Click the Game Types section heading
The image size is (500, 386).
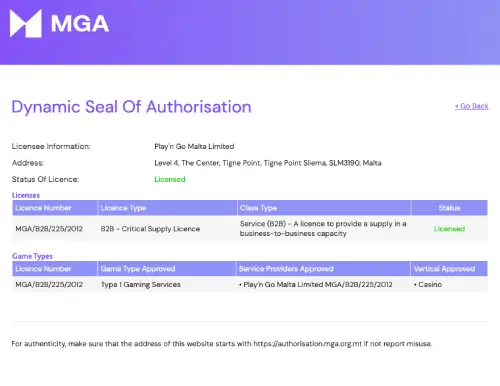point(32,256)
